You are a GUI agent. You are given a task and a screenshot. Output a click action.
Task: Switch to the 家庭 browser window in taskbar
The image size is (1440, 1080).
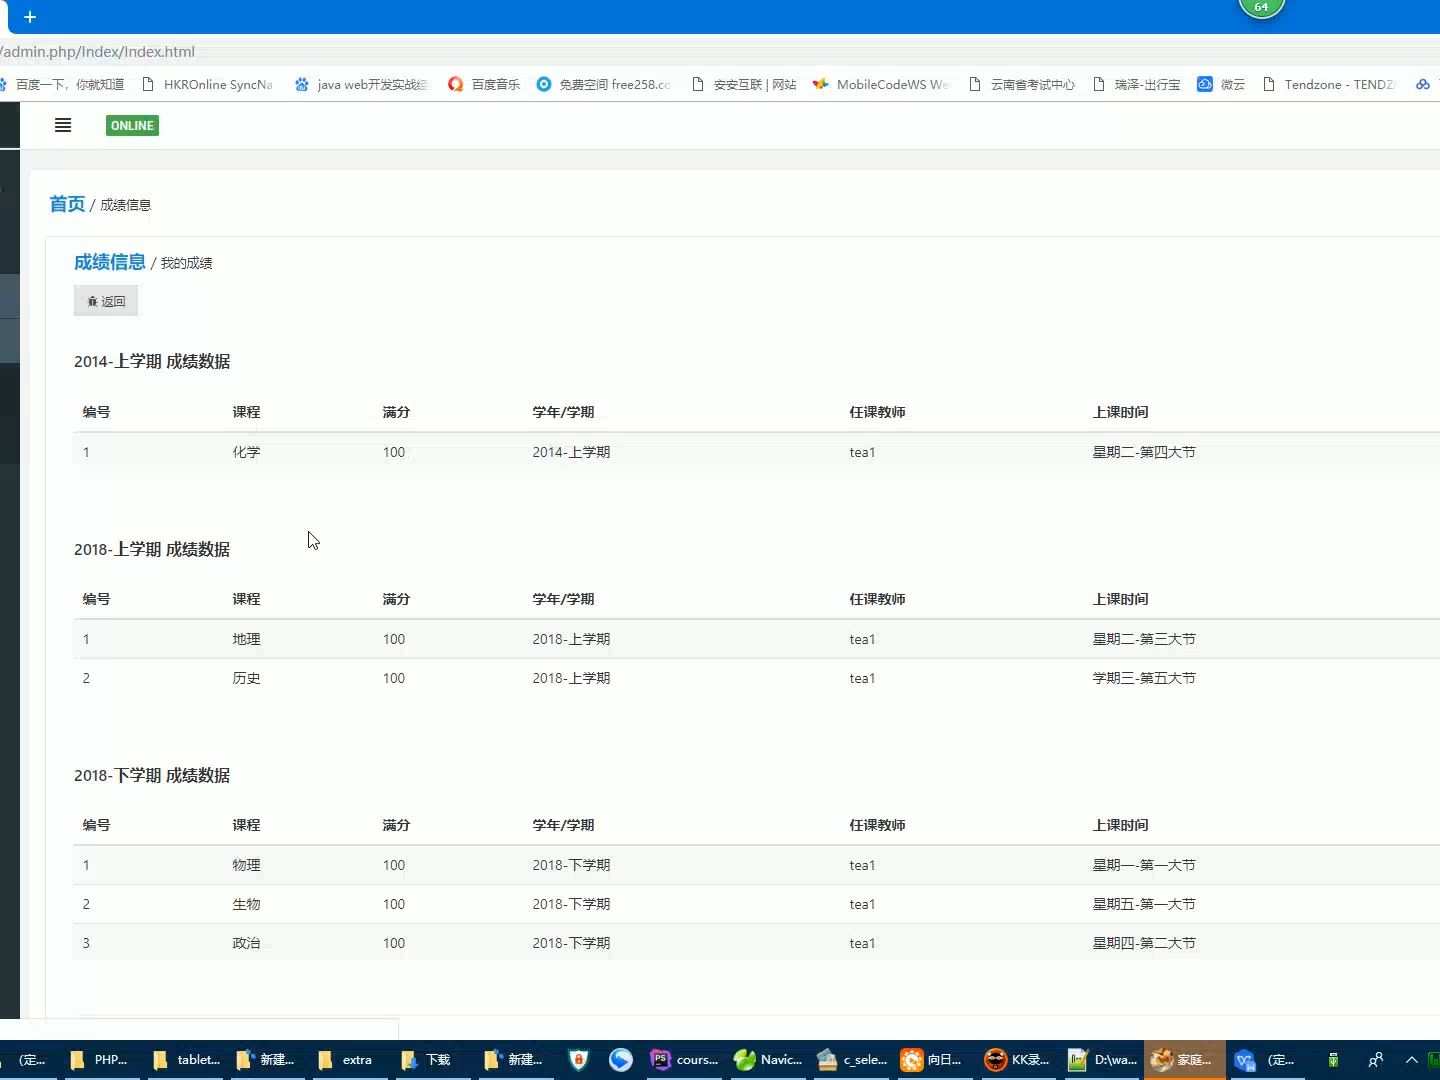click(x=1184, y=1060)
